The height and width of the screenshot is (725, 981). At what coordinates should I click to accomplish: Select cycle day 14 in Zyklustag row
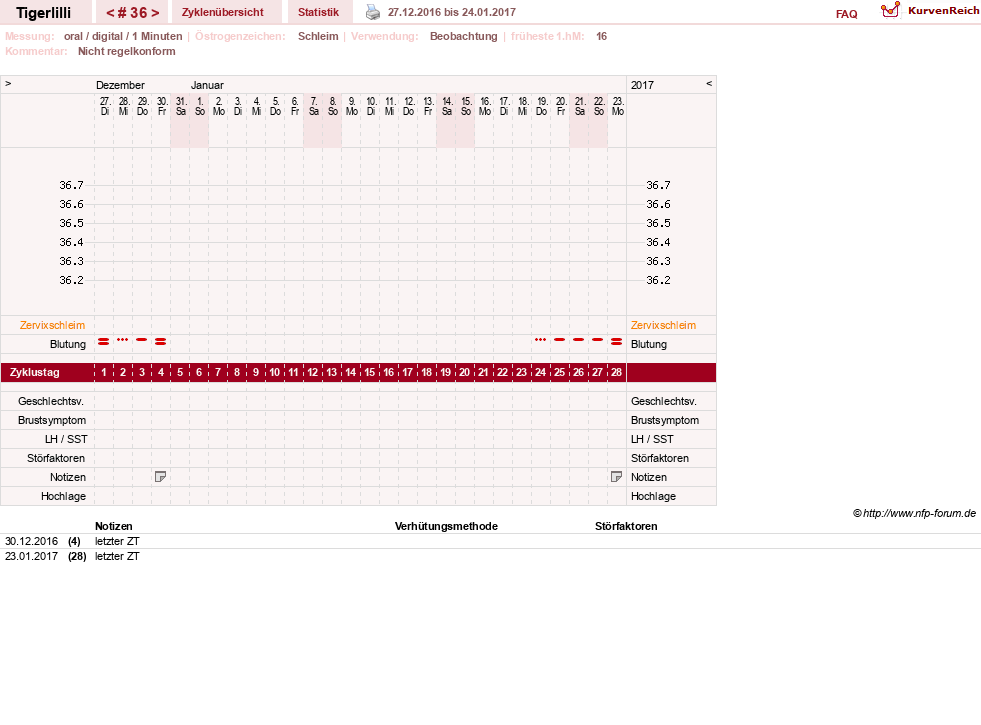350,372
